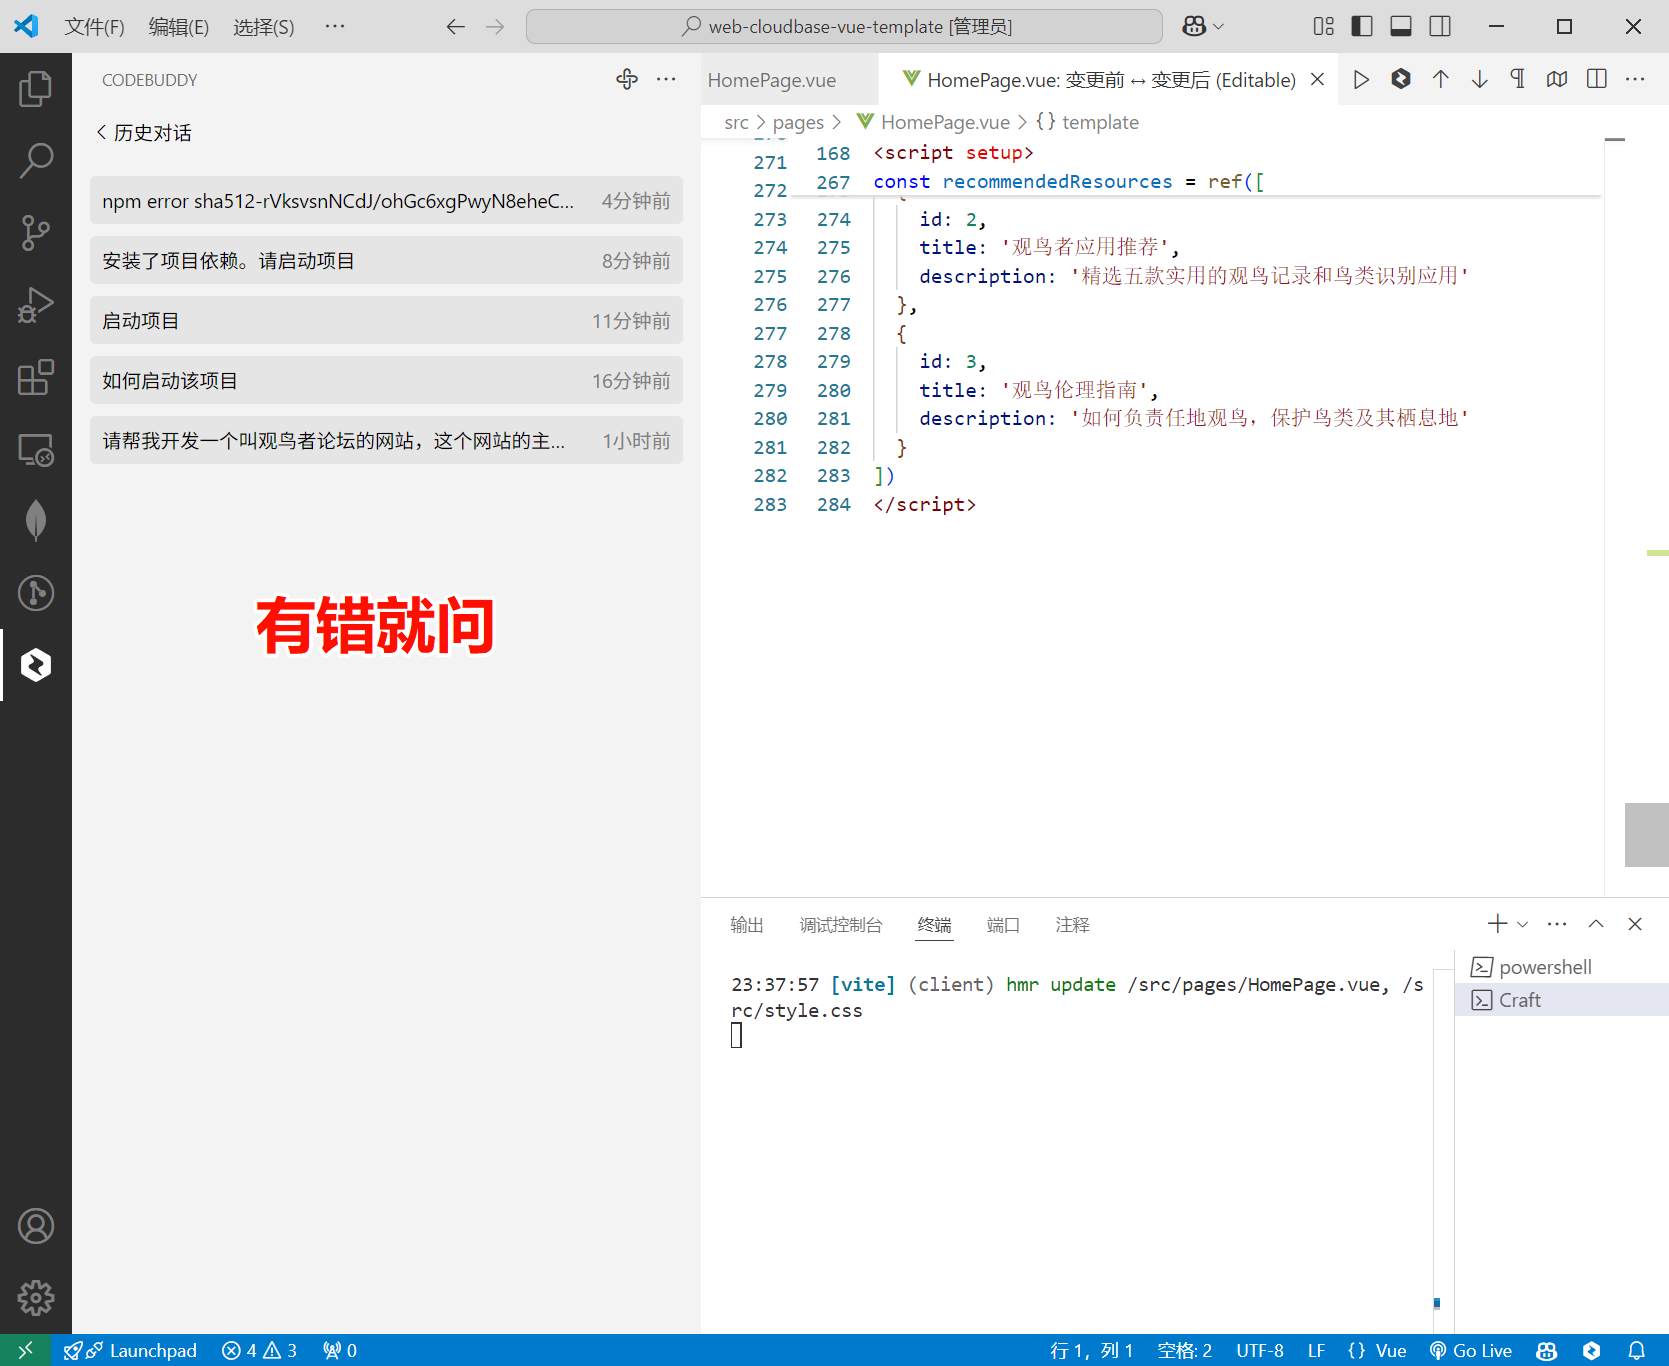Toggle secondary side bar visibility
Viewport: 1669px width, 1366px height.
click(x=1440, y=26)
